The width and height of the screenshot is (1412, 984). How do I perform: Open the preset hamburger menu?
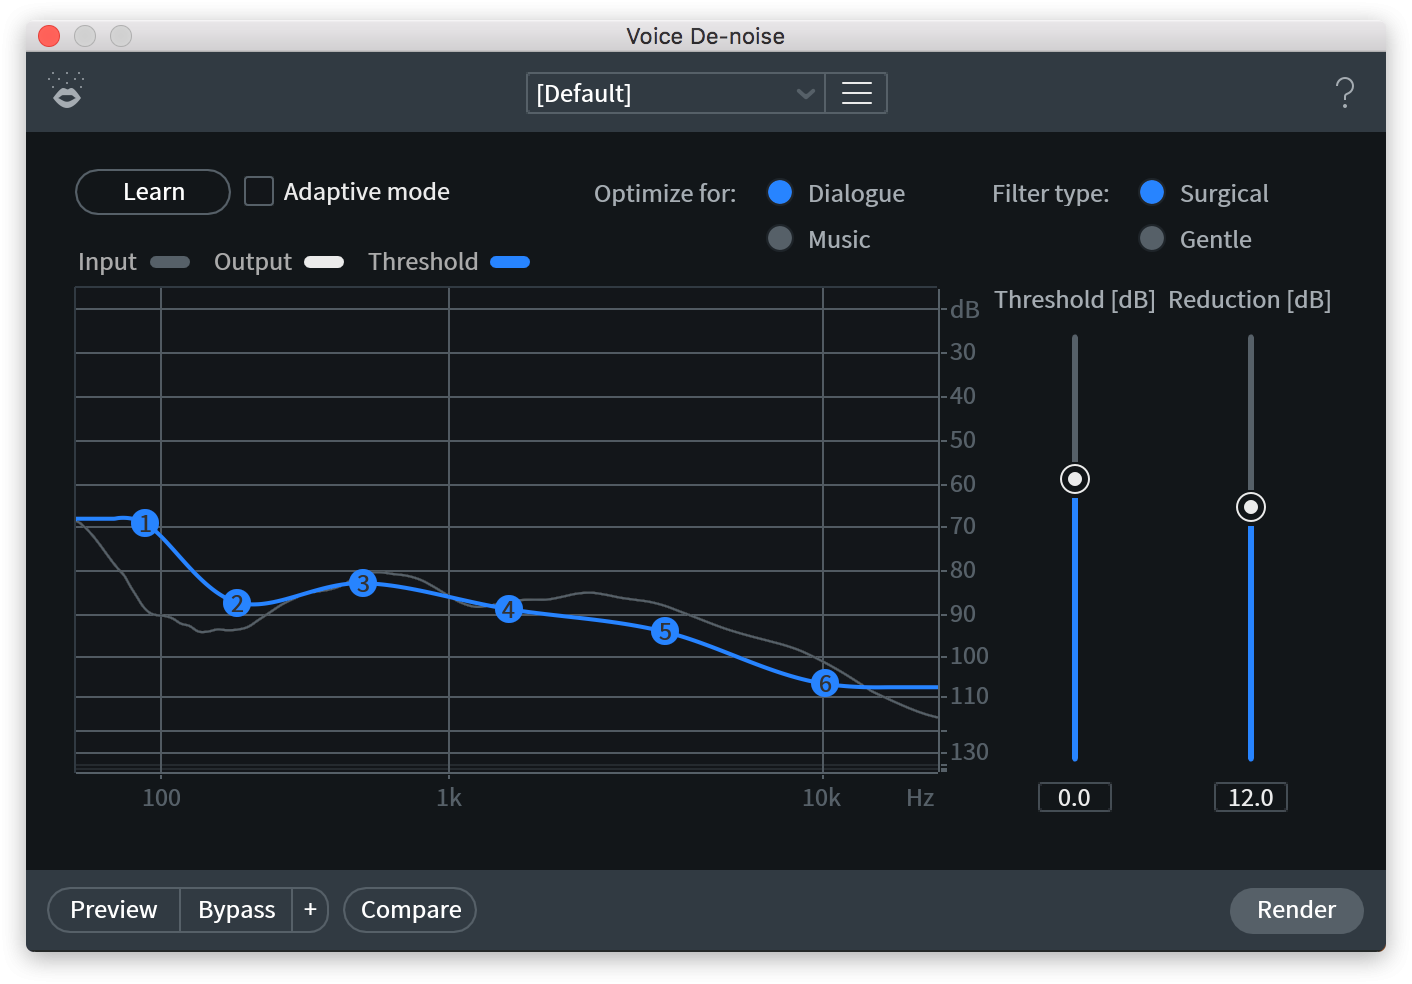click(x=856, y=93)
